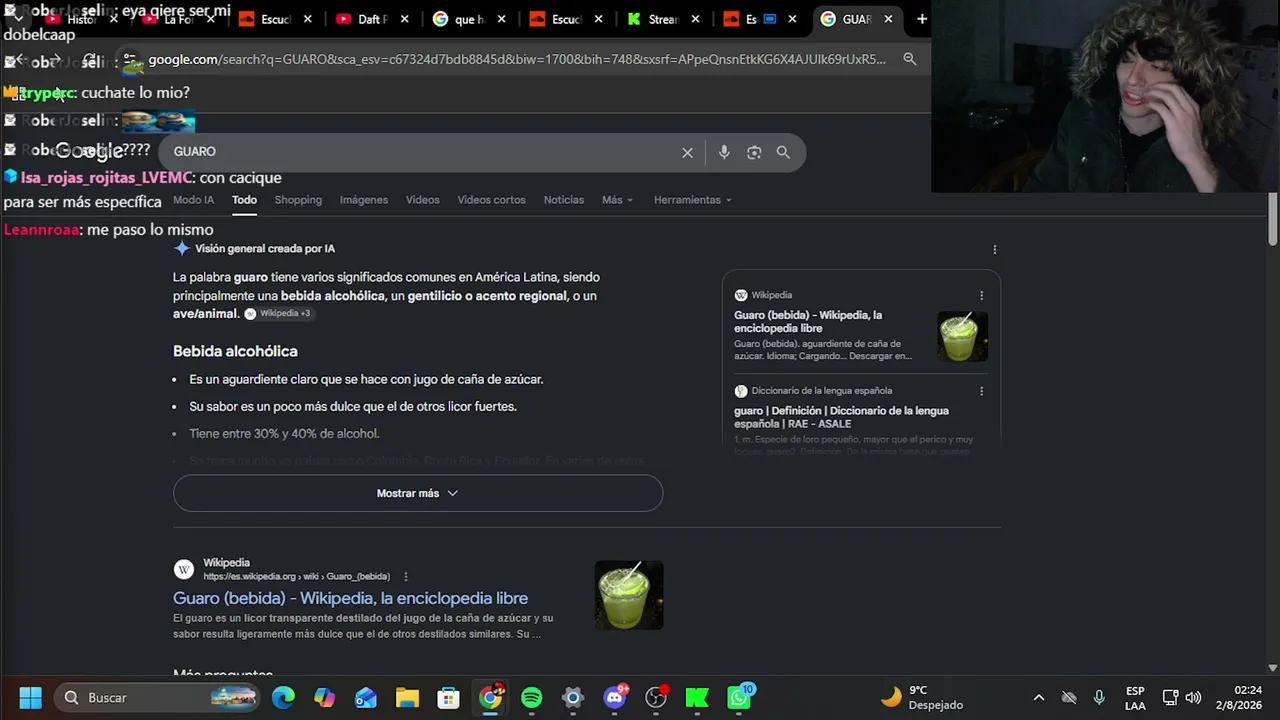1280x720 pixels.
Task: Close the Daft Punk YouTube tab
Action: tap(404, 19)
